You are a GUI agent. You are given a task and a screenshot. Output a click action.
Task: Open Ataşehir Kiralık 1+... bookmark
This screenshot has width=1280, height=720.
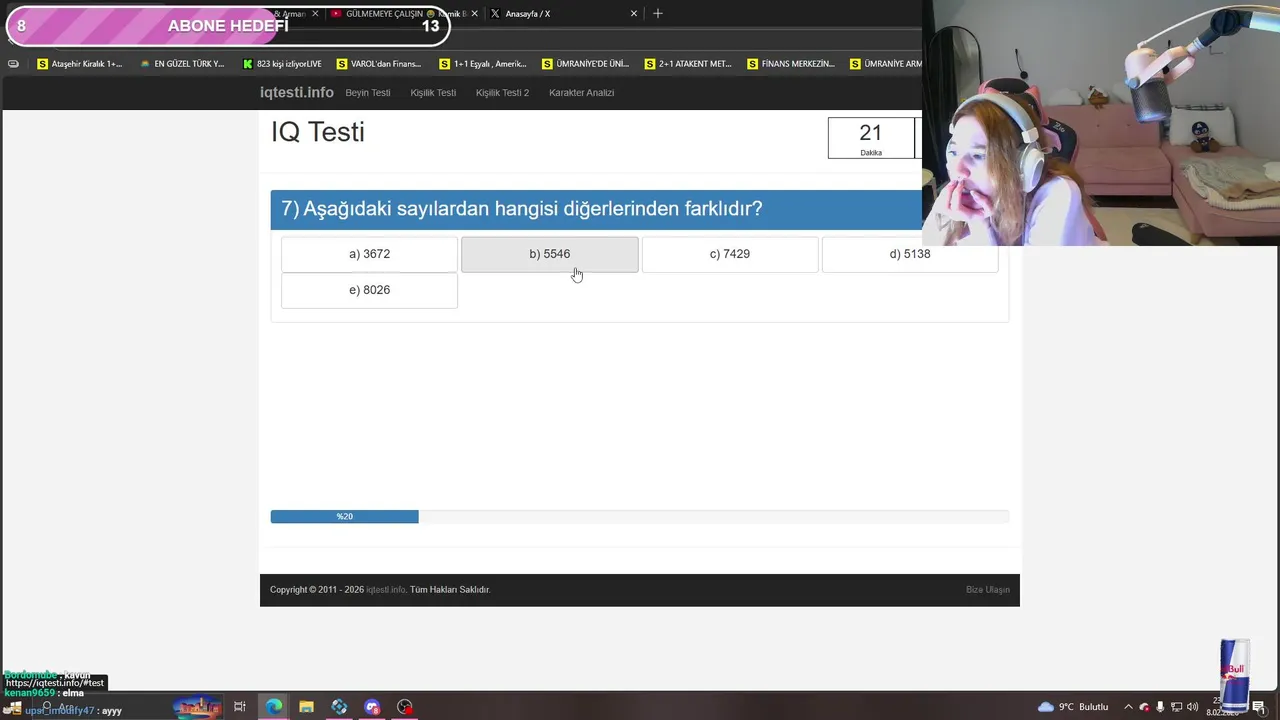coord(80,64)
